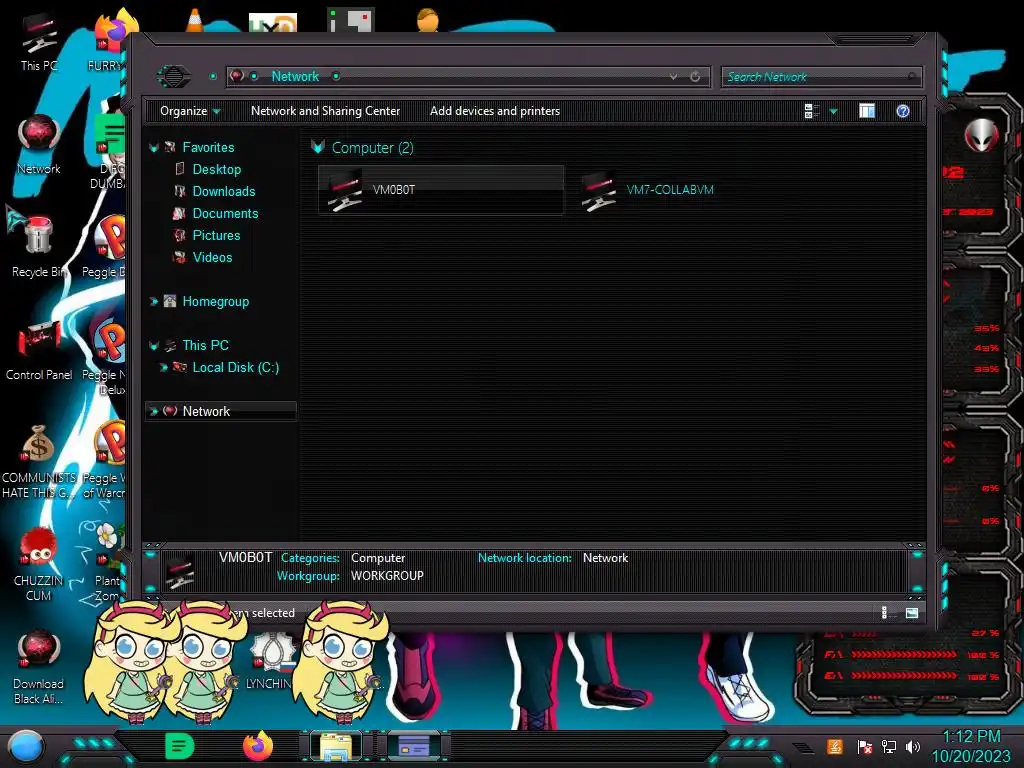1024x768 pixels.
Task: Open Network and Sharing Center
Action: 325,111
